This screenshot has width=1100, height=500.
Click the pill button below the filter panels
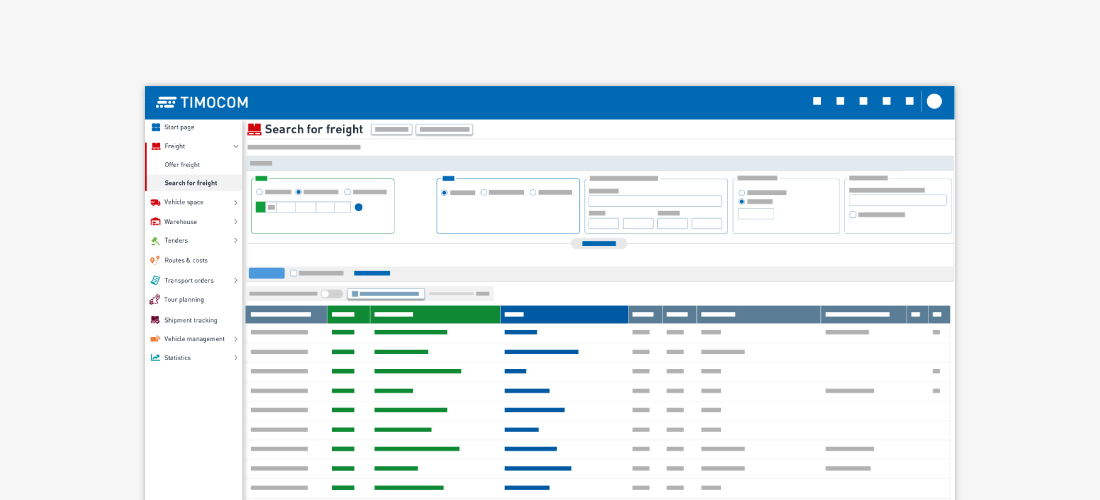click(598, 243)
